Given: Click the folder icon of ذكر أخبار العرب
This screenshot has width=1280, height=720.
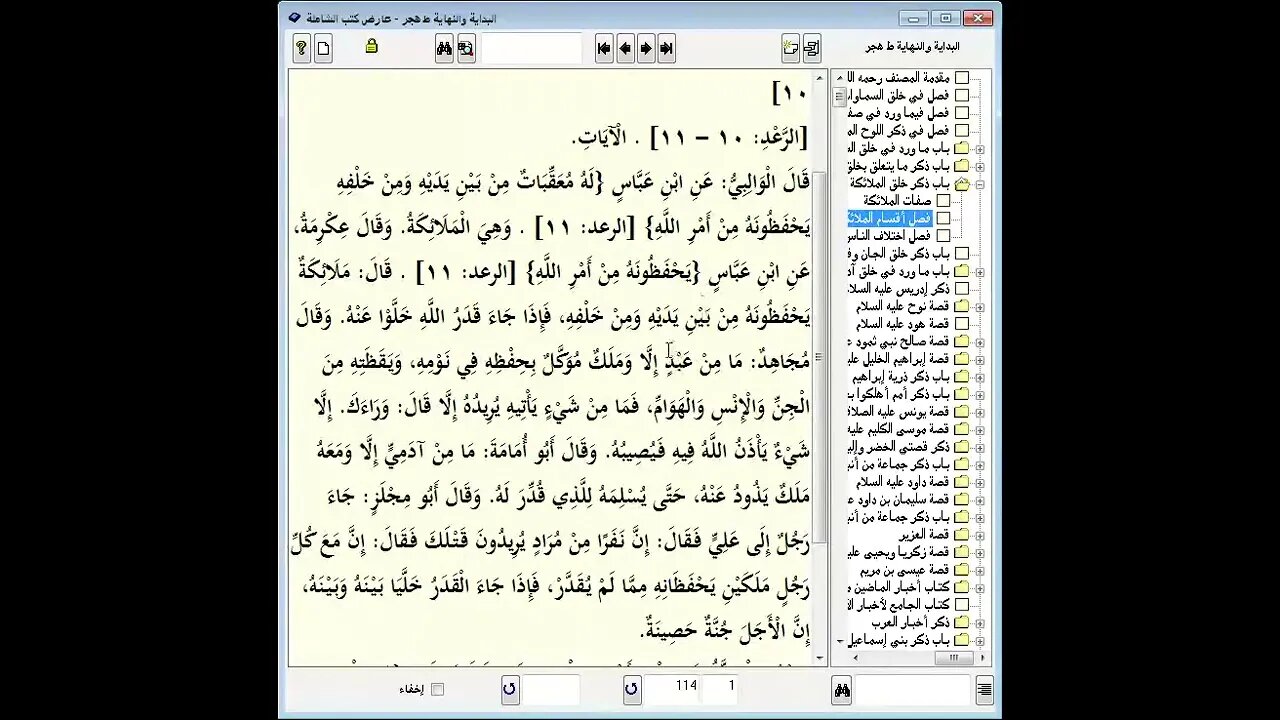Looking at the screenshot, I should click(x=962, y=622).
